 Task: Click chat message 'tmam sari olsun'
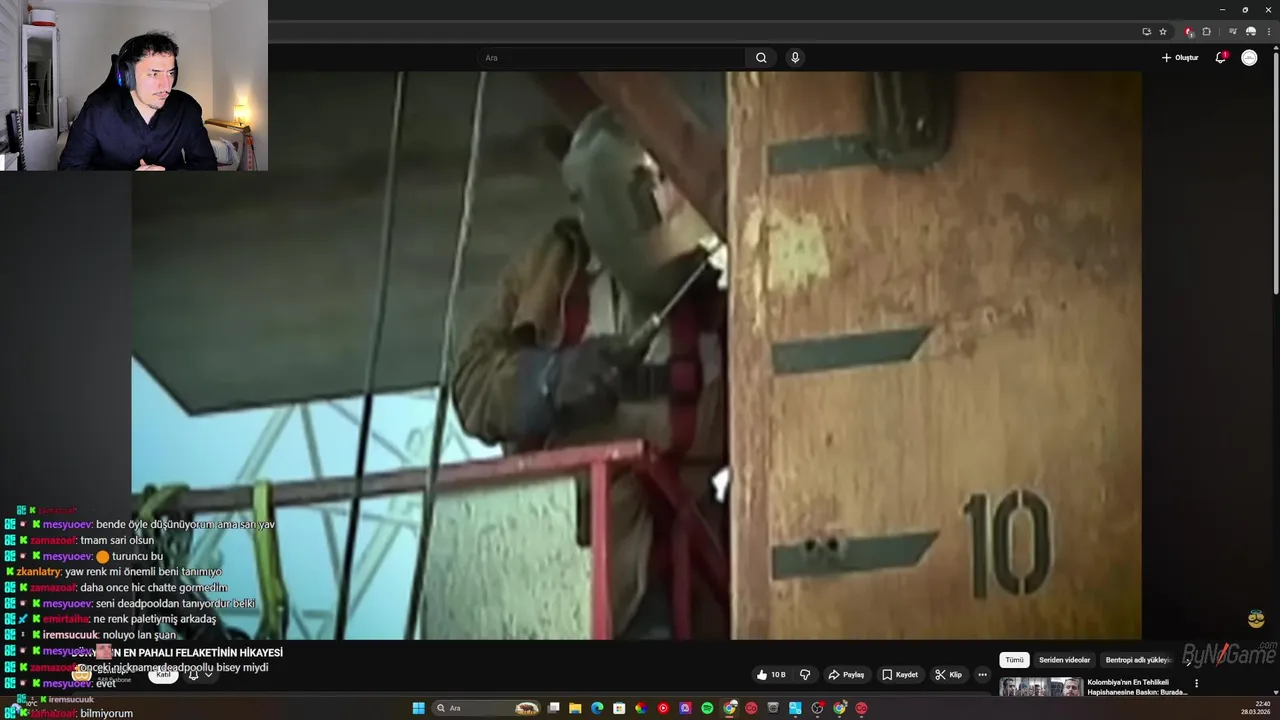pos(117,540)
